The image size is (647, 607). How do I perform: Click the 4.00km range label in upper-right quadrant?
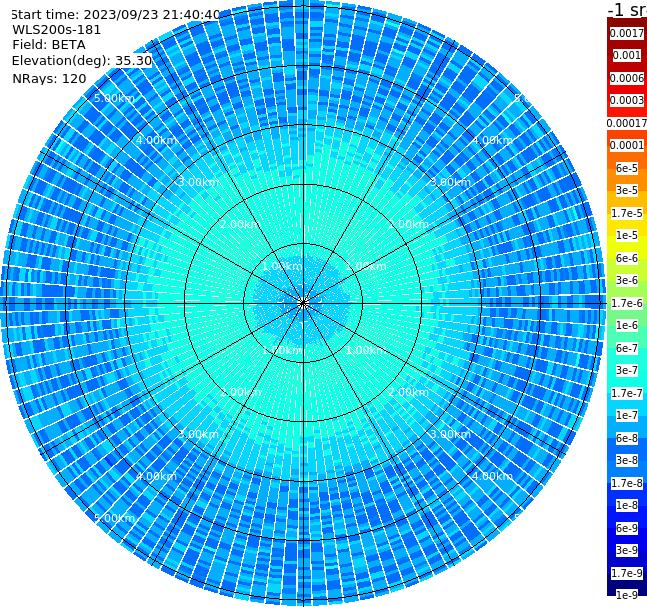pos(492,140)
